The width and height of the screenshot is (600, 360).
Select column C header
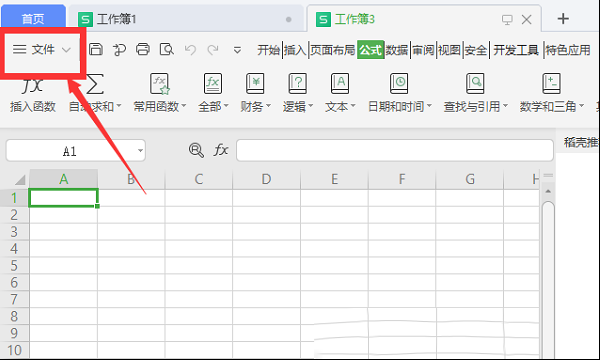[x=199, y=179]
